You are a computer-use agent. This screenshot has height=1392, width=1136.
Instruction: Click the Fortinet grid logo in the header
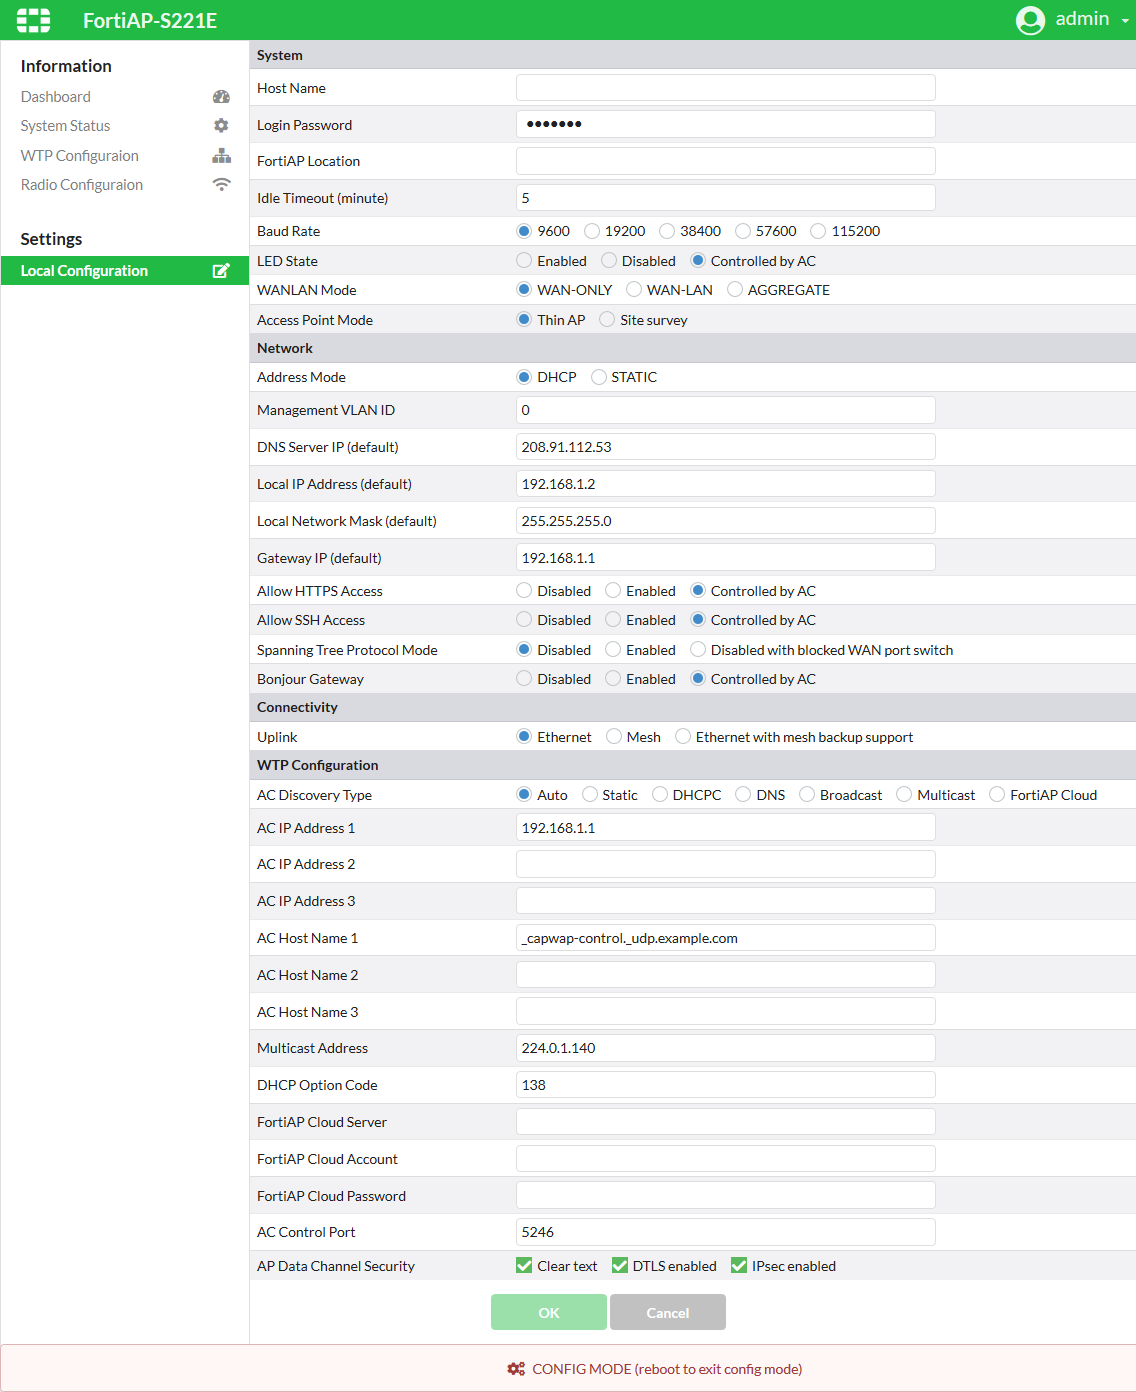(33, 20)
